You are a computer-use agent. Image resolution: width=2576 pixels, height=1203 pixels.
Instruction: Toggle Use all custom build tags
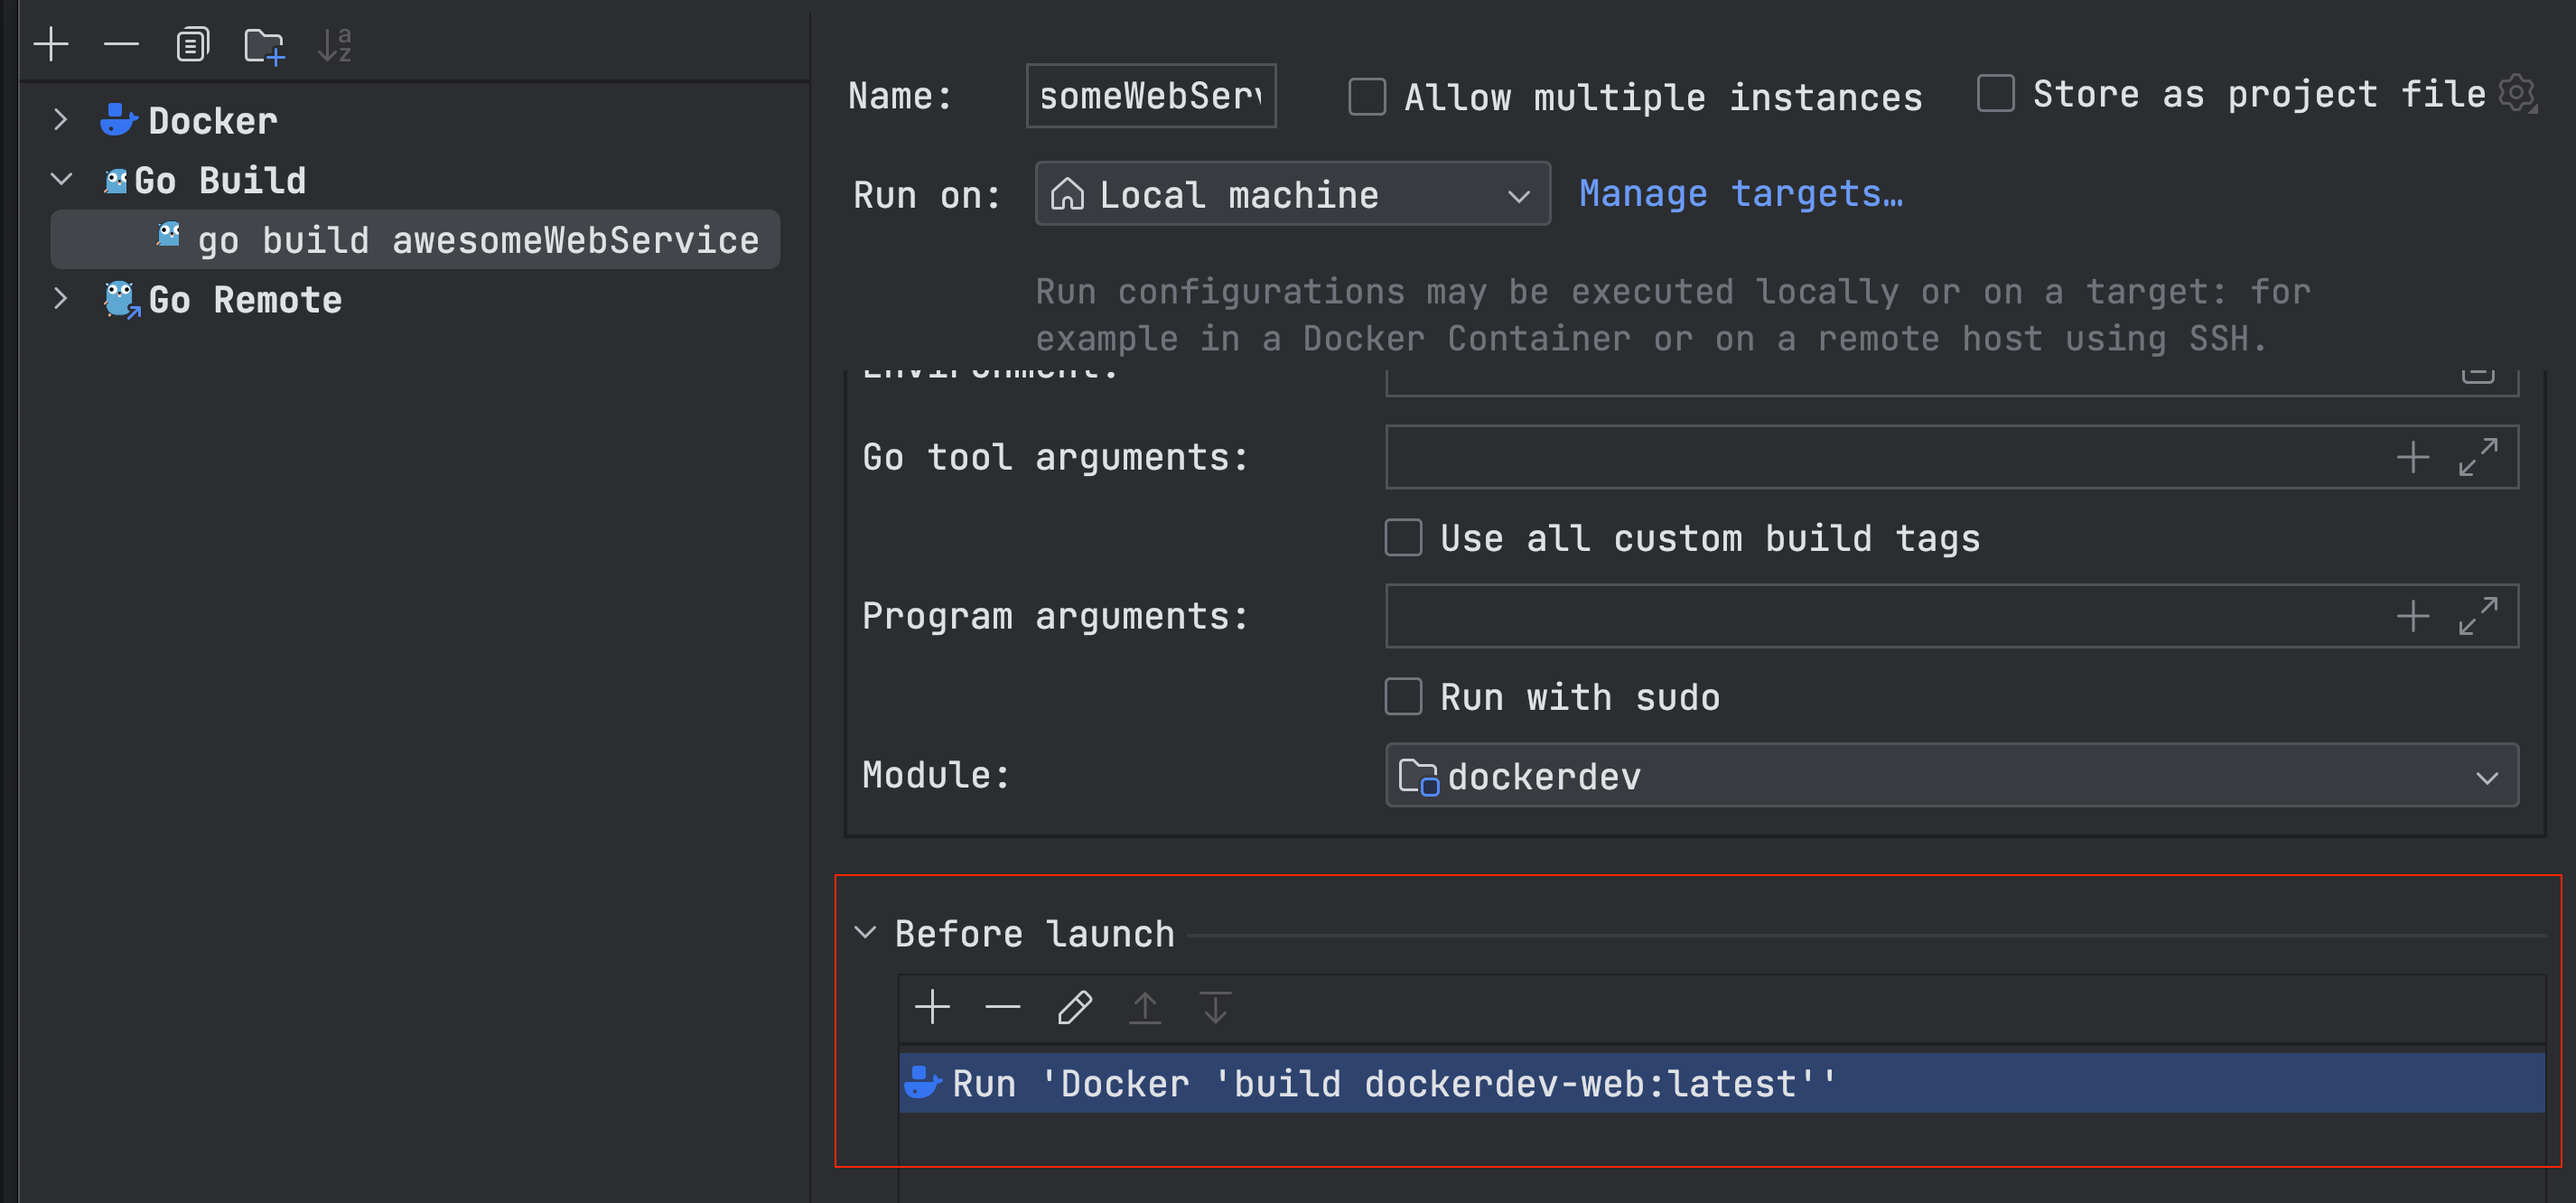coord(1403,537)
